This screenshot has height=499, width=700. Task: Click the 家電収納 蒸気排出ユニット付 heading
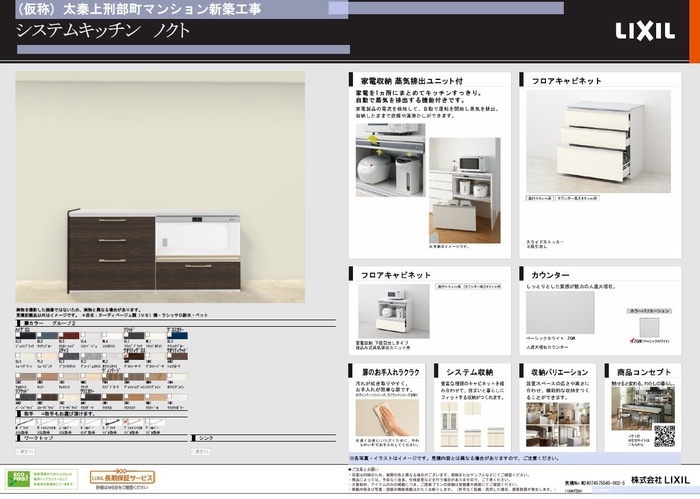click(412, 81)
